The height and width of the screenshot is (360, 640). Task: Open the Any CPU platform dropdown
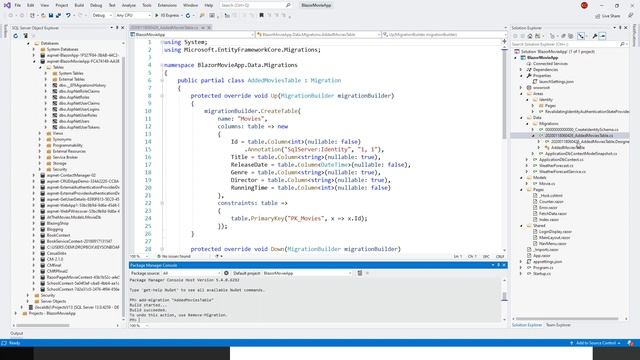[x=133, y=16]
